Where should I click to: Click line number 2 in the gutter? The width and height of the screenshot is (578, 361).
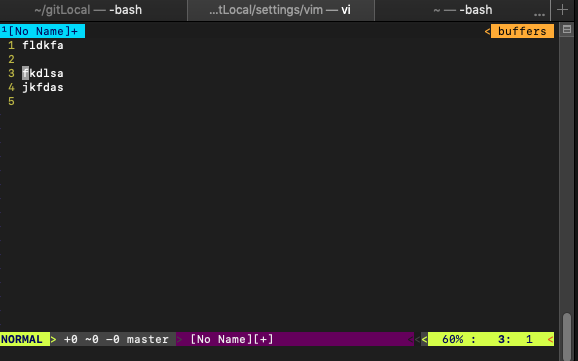click(11, 59)
